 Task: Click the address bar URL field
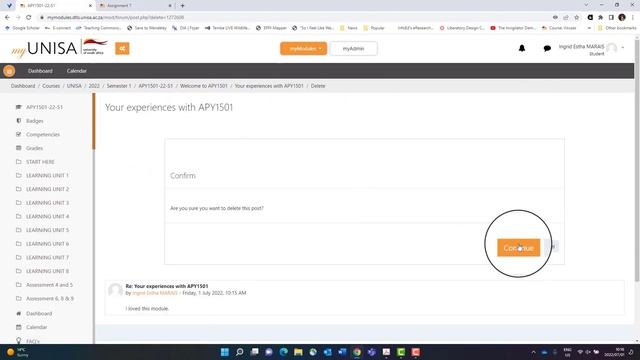coord(294,18)
